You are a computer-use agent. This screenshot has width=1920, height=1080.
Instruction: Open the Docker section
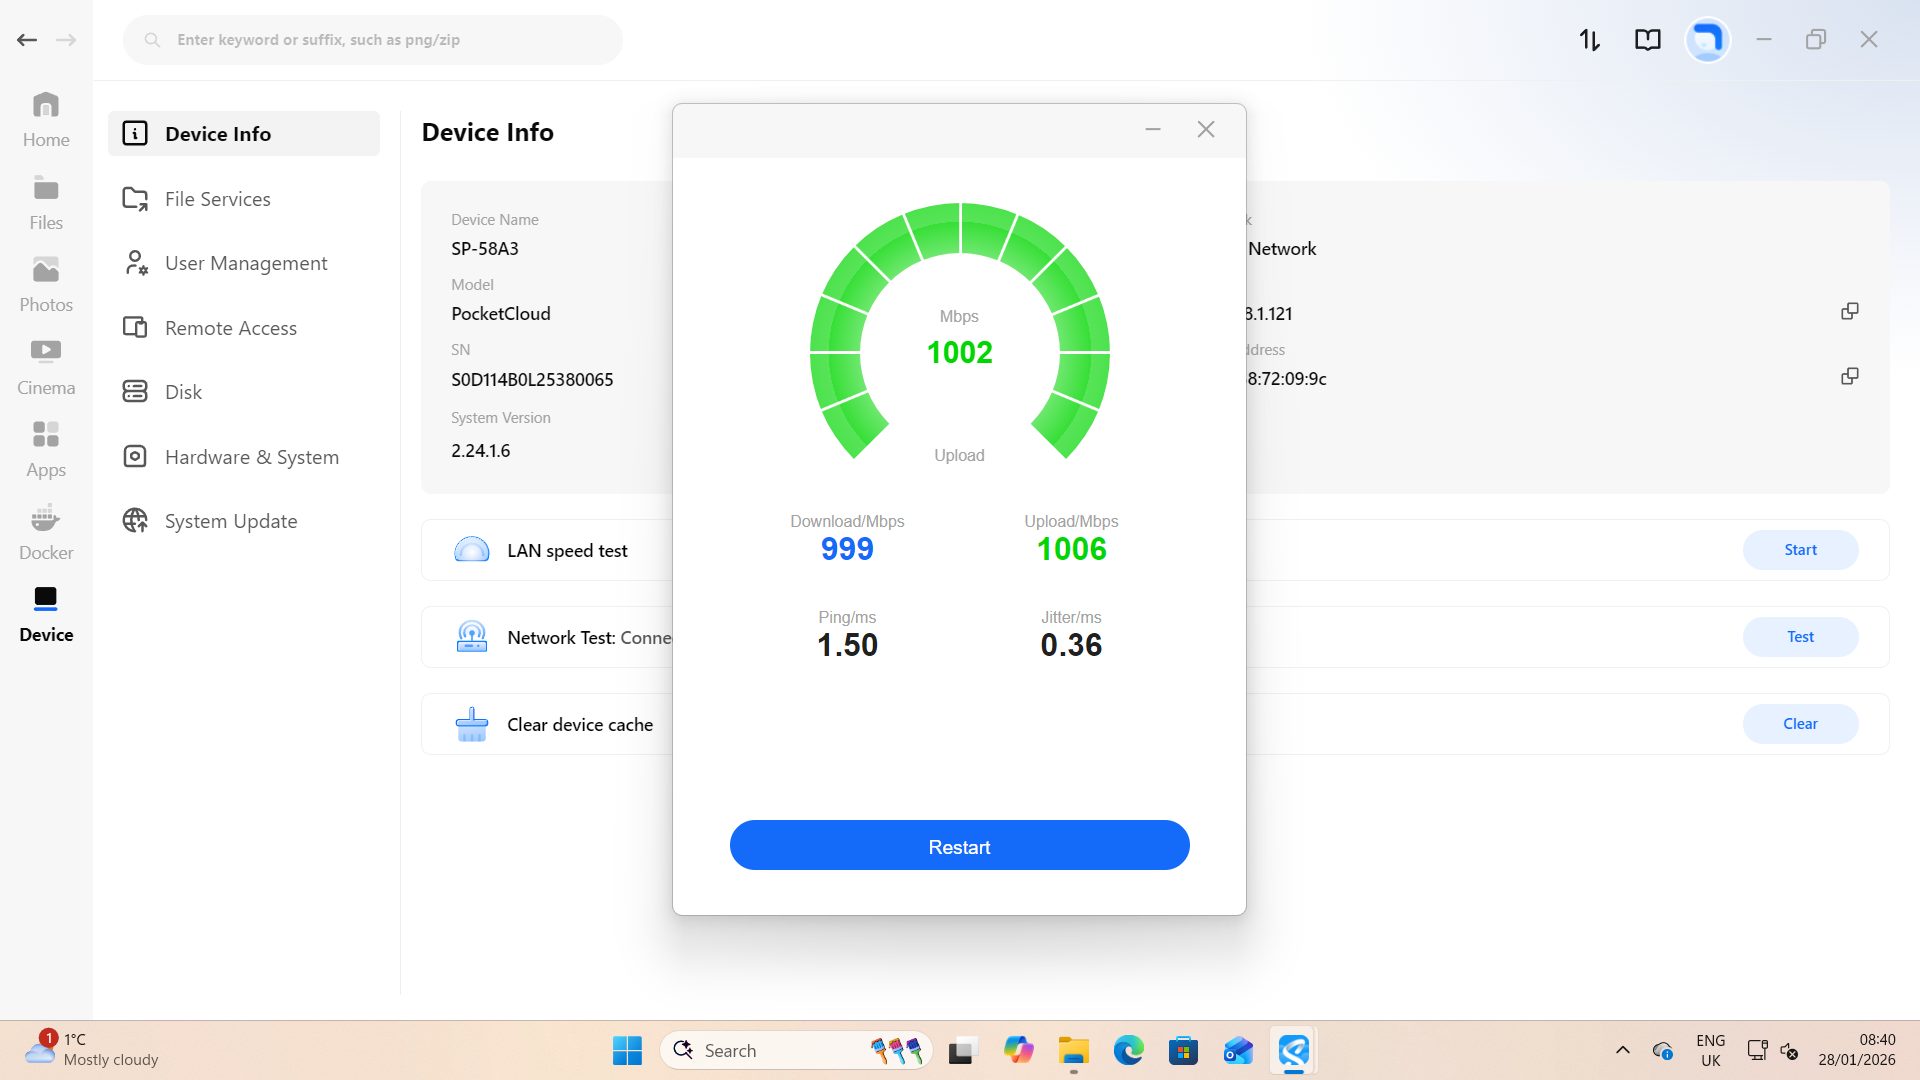tap(45, 531)
